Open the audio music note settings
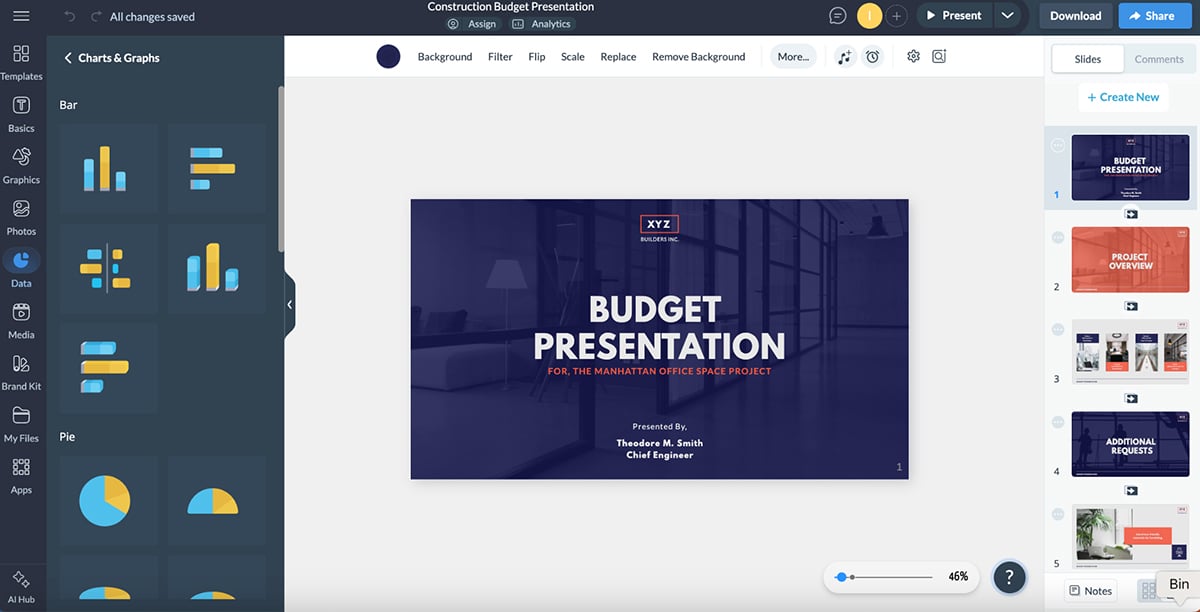Image resolution: width=1200 pixels, height=612 pixels. click(845, 57)
